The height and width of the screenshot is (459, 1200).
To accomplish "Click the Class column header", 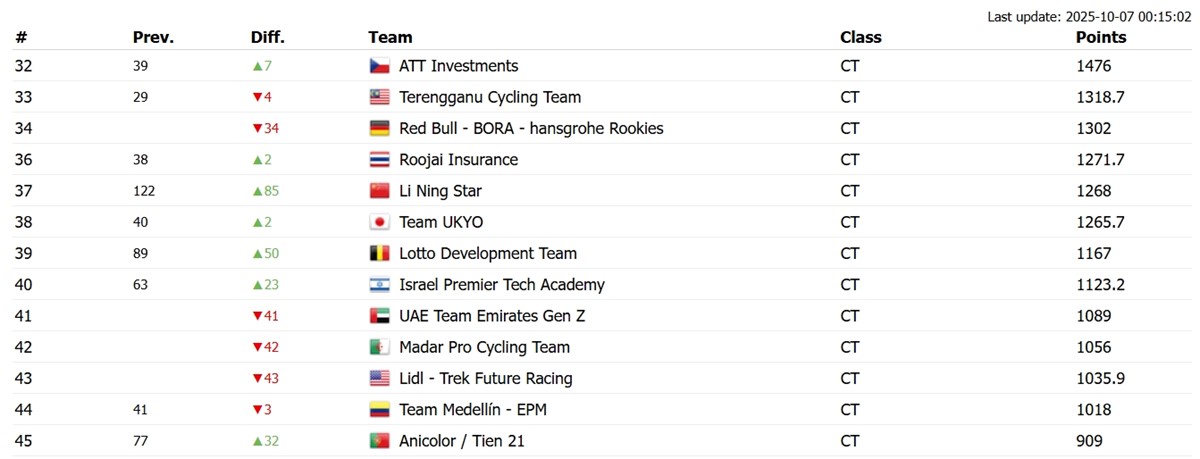I will point(860,37).
